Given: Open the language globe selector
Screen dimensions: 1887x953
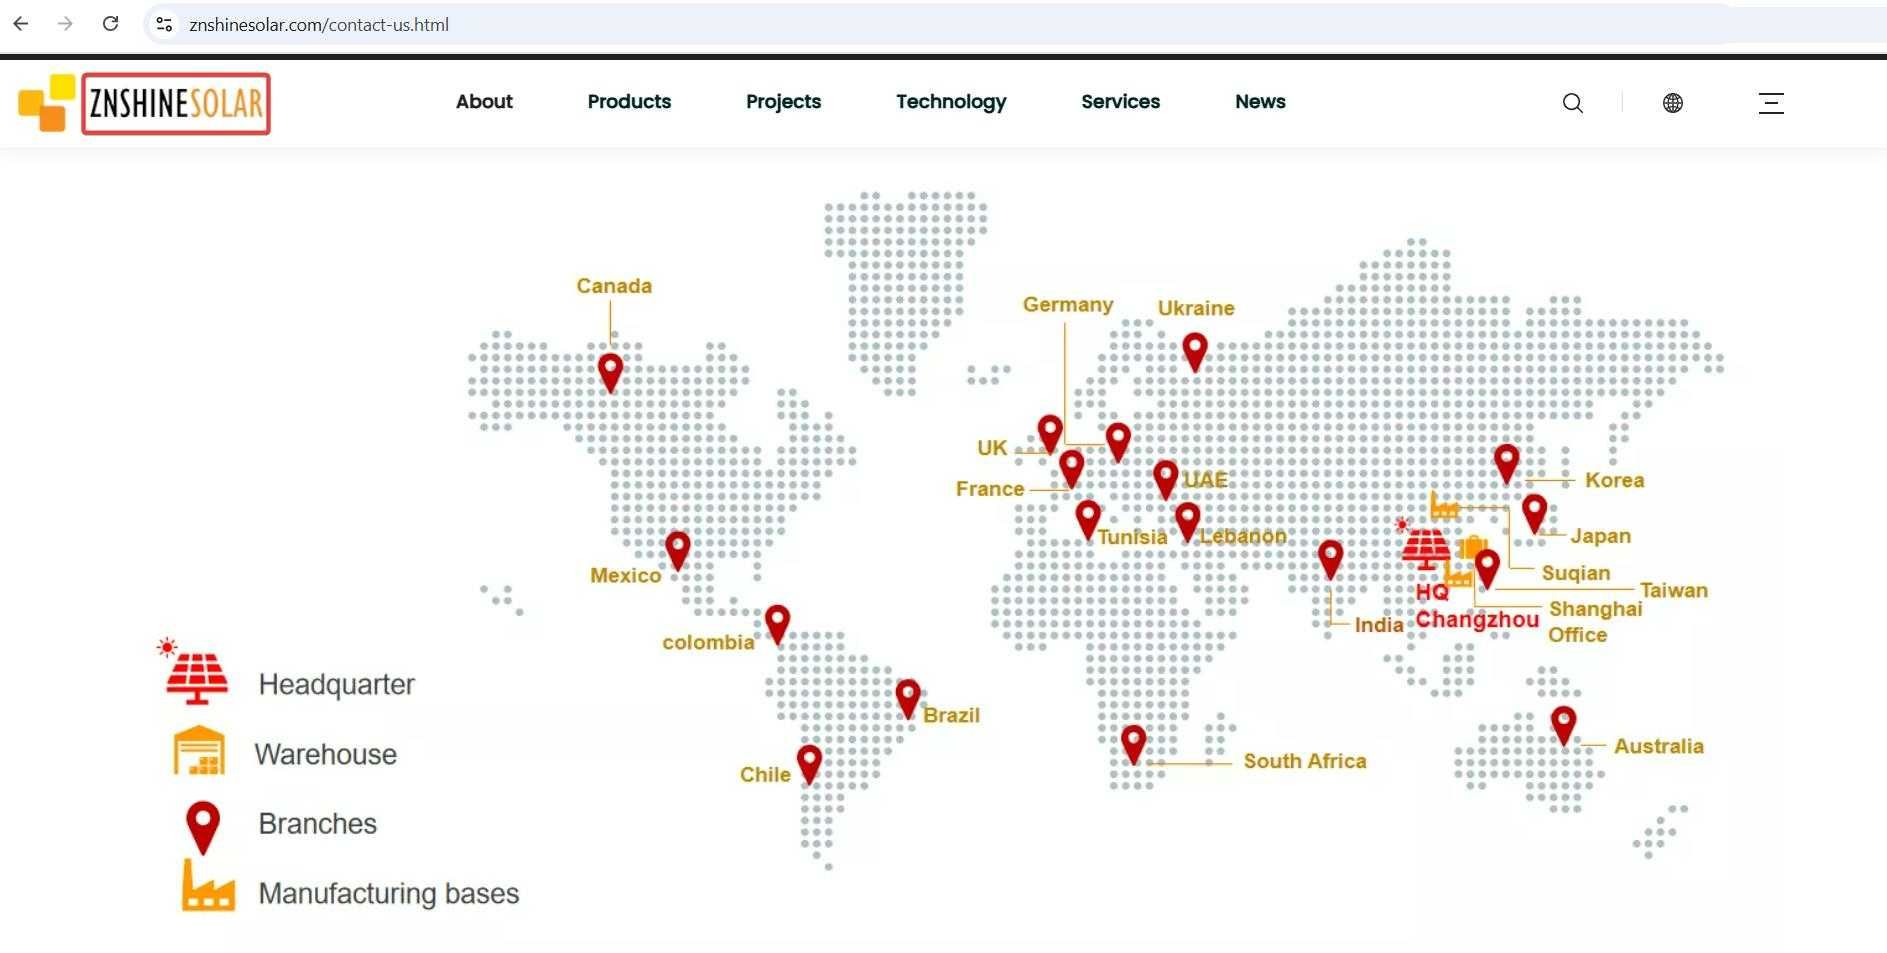Looking at the screenshot, I should (1673, 103).
